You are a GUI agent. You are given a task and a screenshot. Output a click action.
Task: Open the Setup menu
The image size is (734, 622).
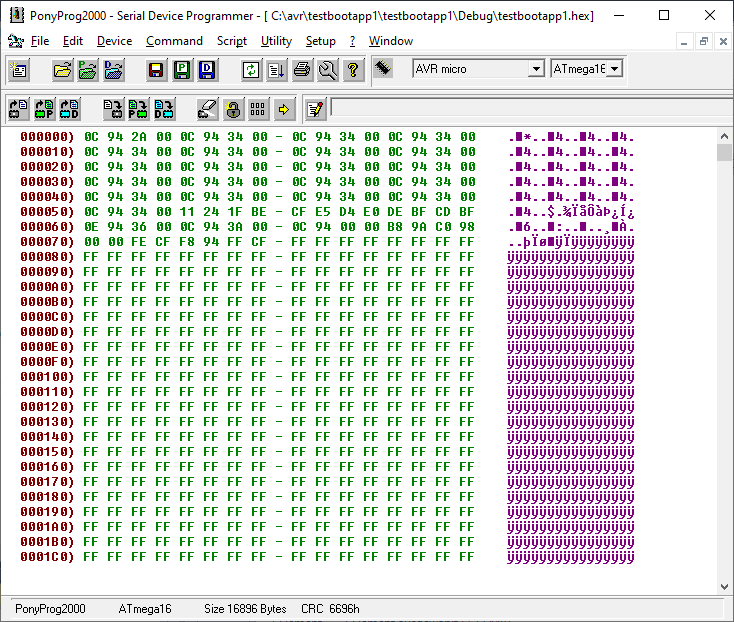point(321,41)
